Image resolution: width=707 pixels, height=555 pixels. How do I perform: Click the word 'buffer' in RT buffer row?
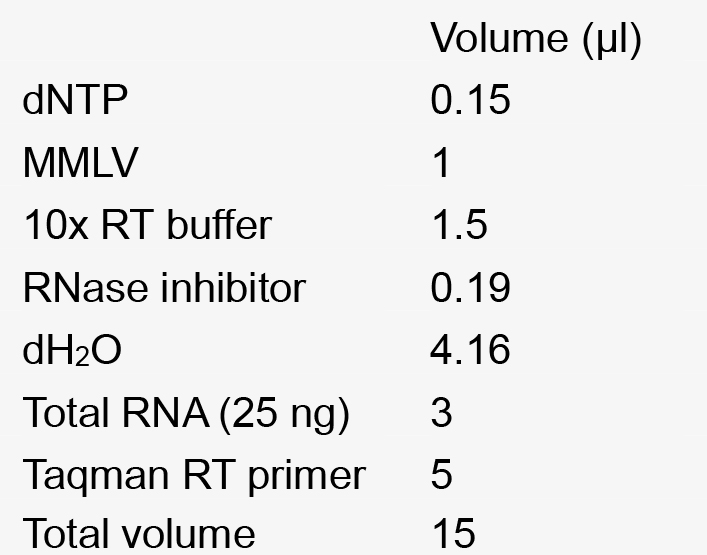(220, 225)
